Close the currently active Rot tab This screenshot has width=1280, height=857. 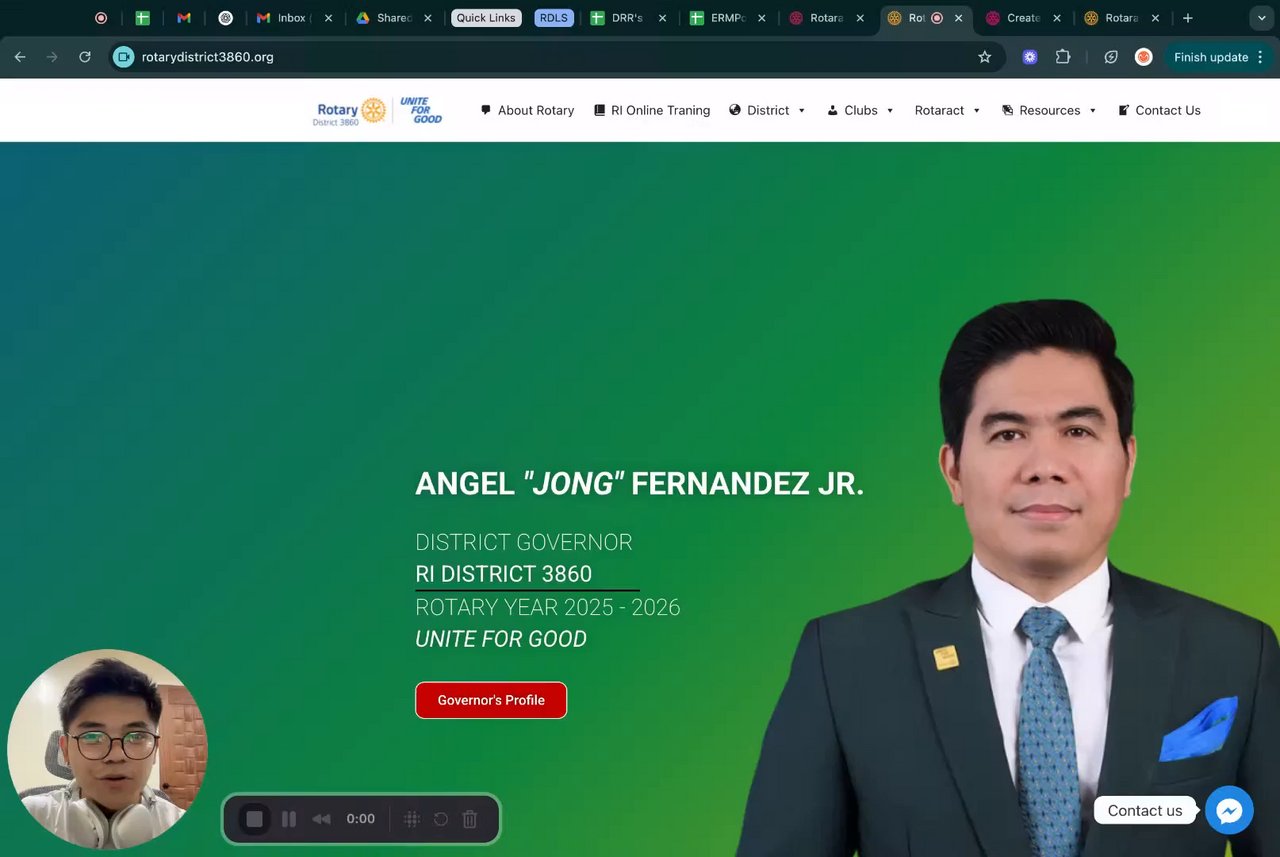tap(958, 18)
